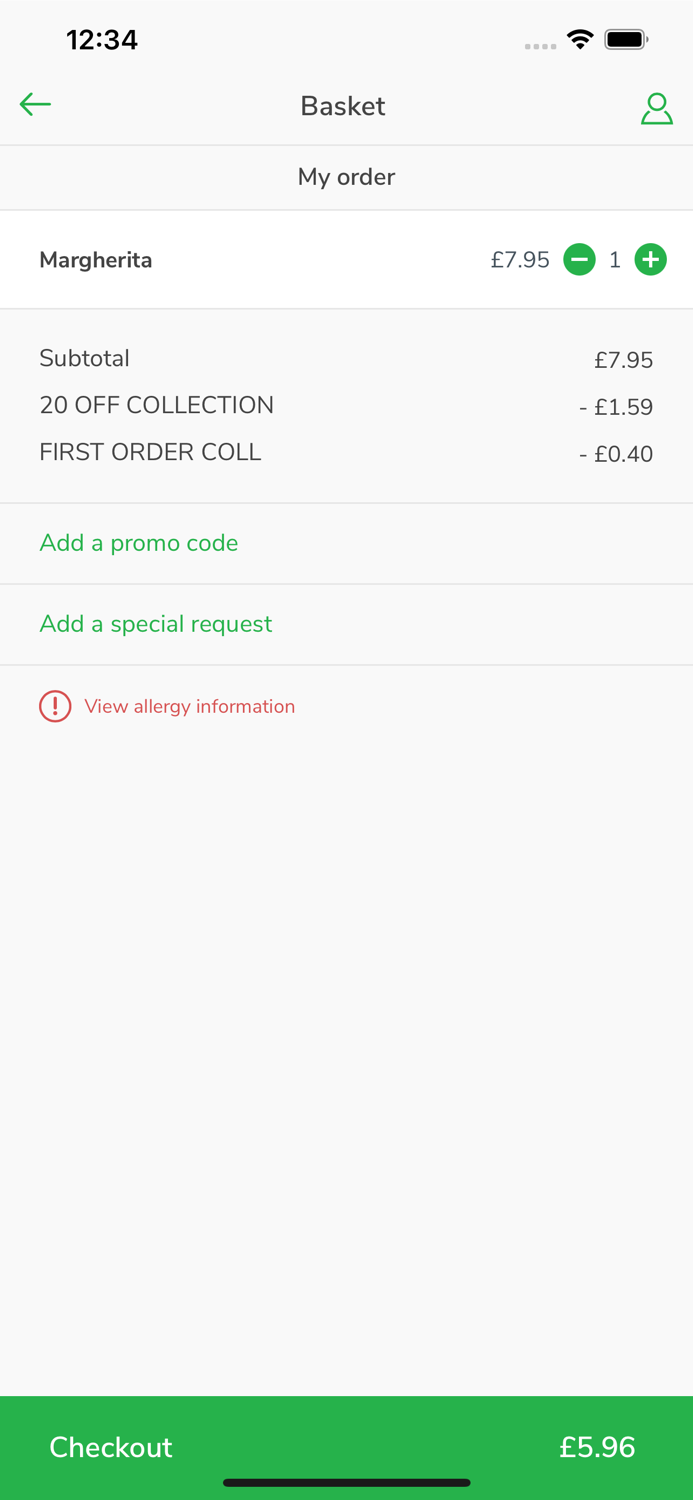Tap the 20 OFF COLLECTION discount row
693x1500 pixels.
coord(157,405)
